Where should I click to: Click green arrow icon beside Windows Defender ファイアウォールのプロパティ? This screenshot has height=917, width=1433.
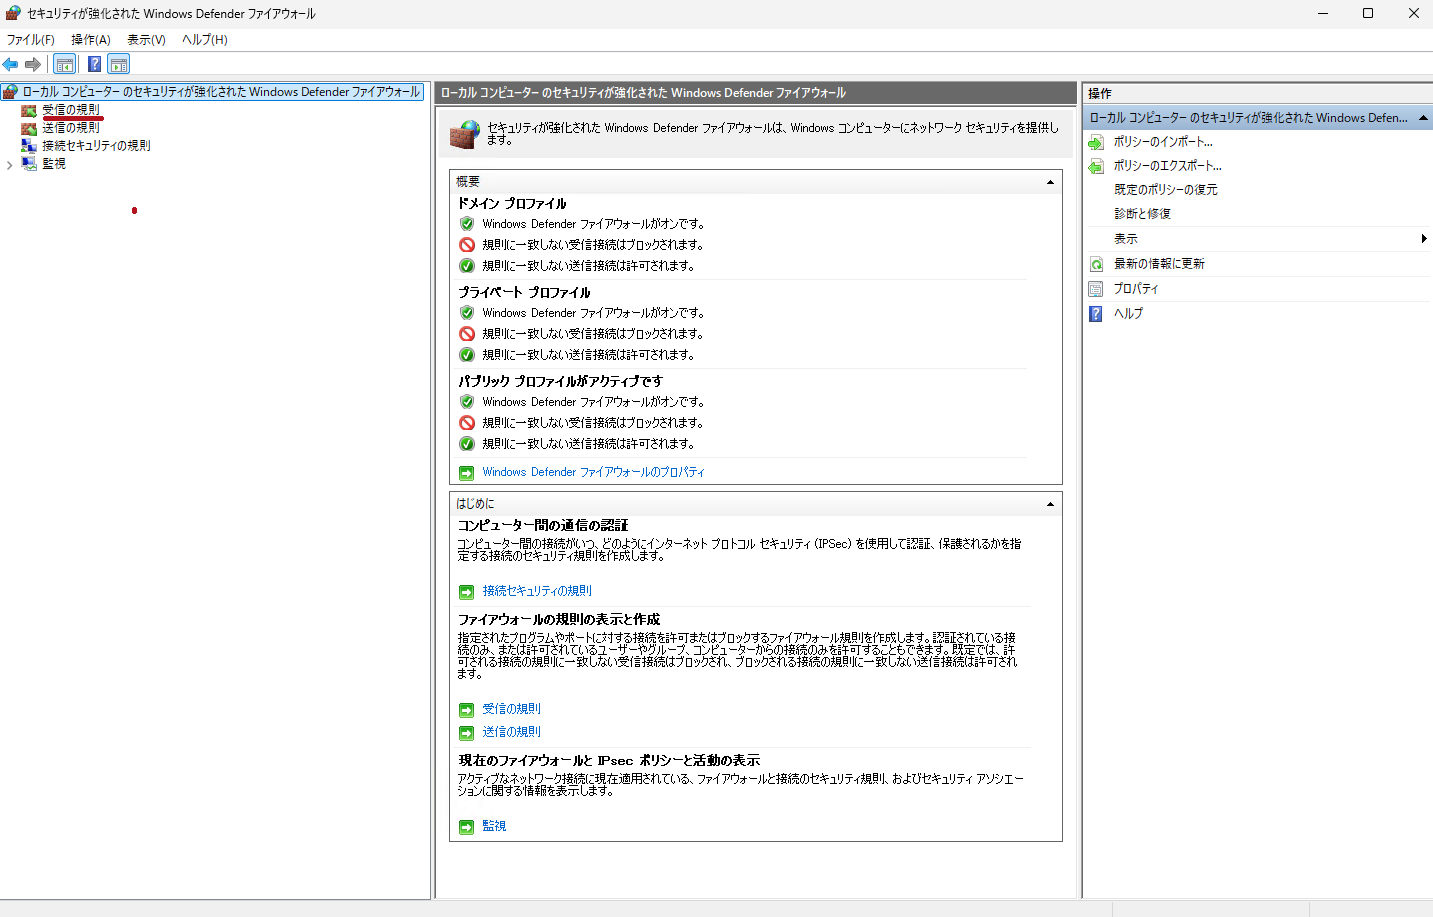467,473
